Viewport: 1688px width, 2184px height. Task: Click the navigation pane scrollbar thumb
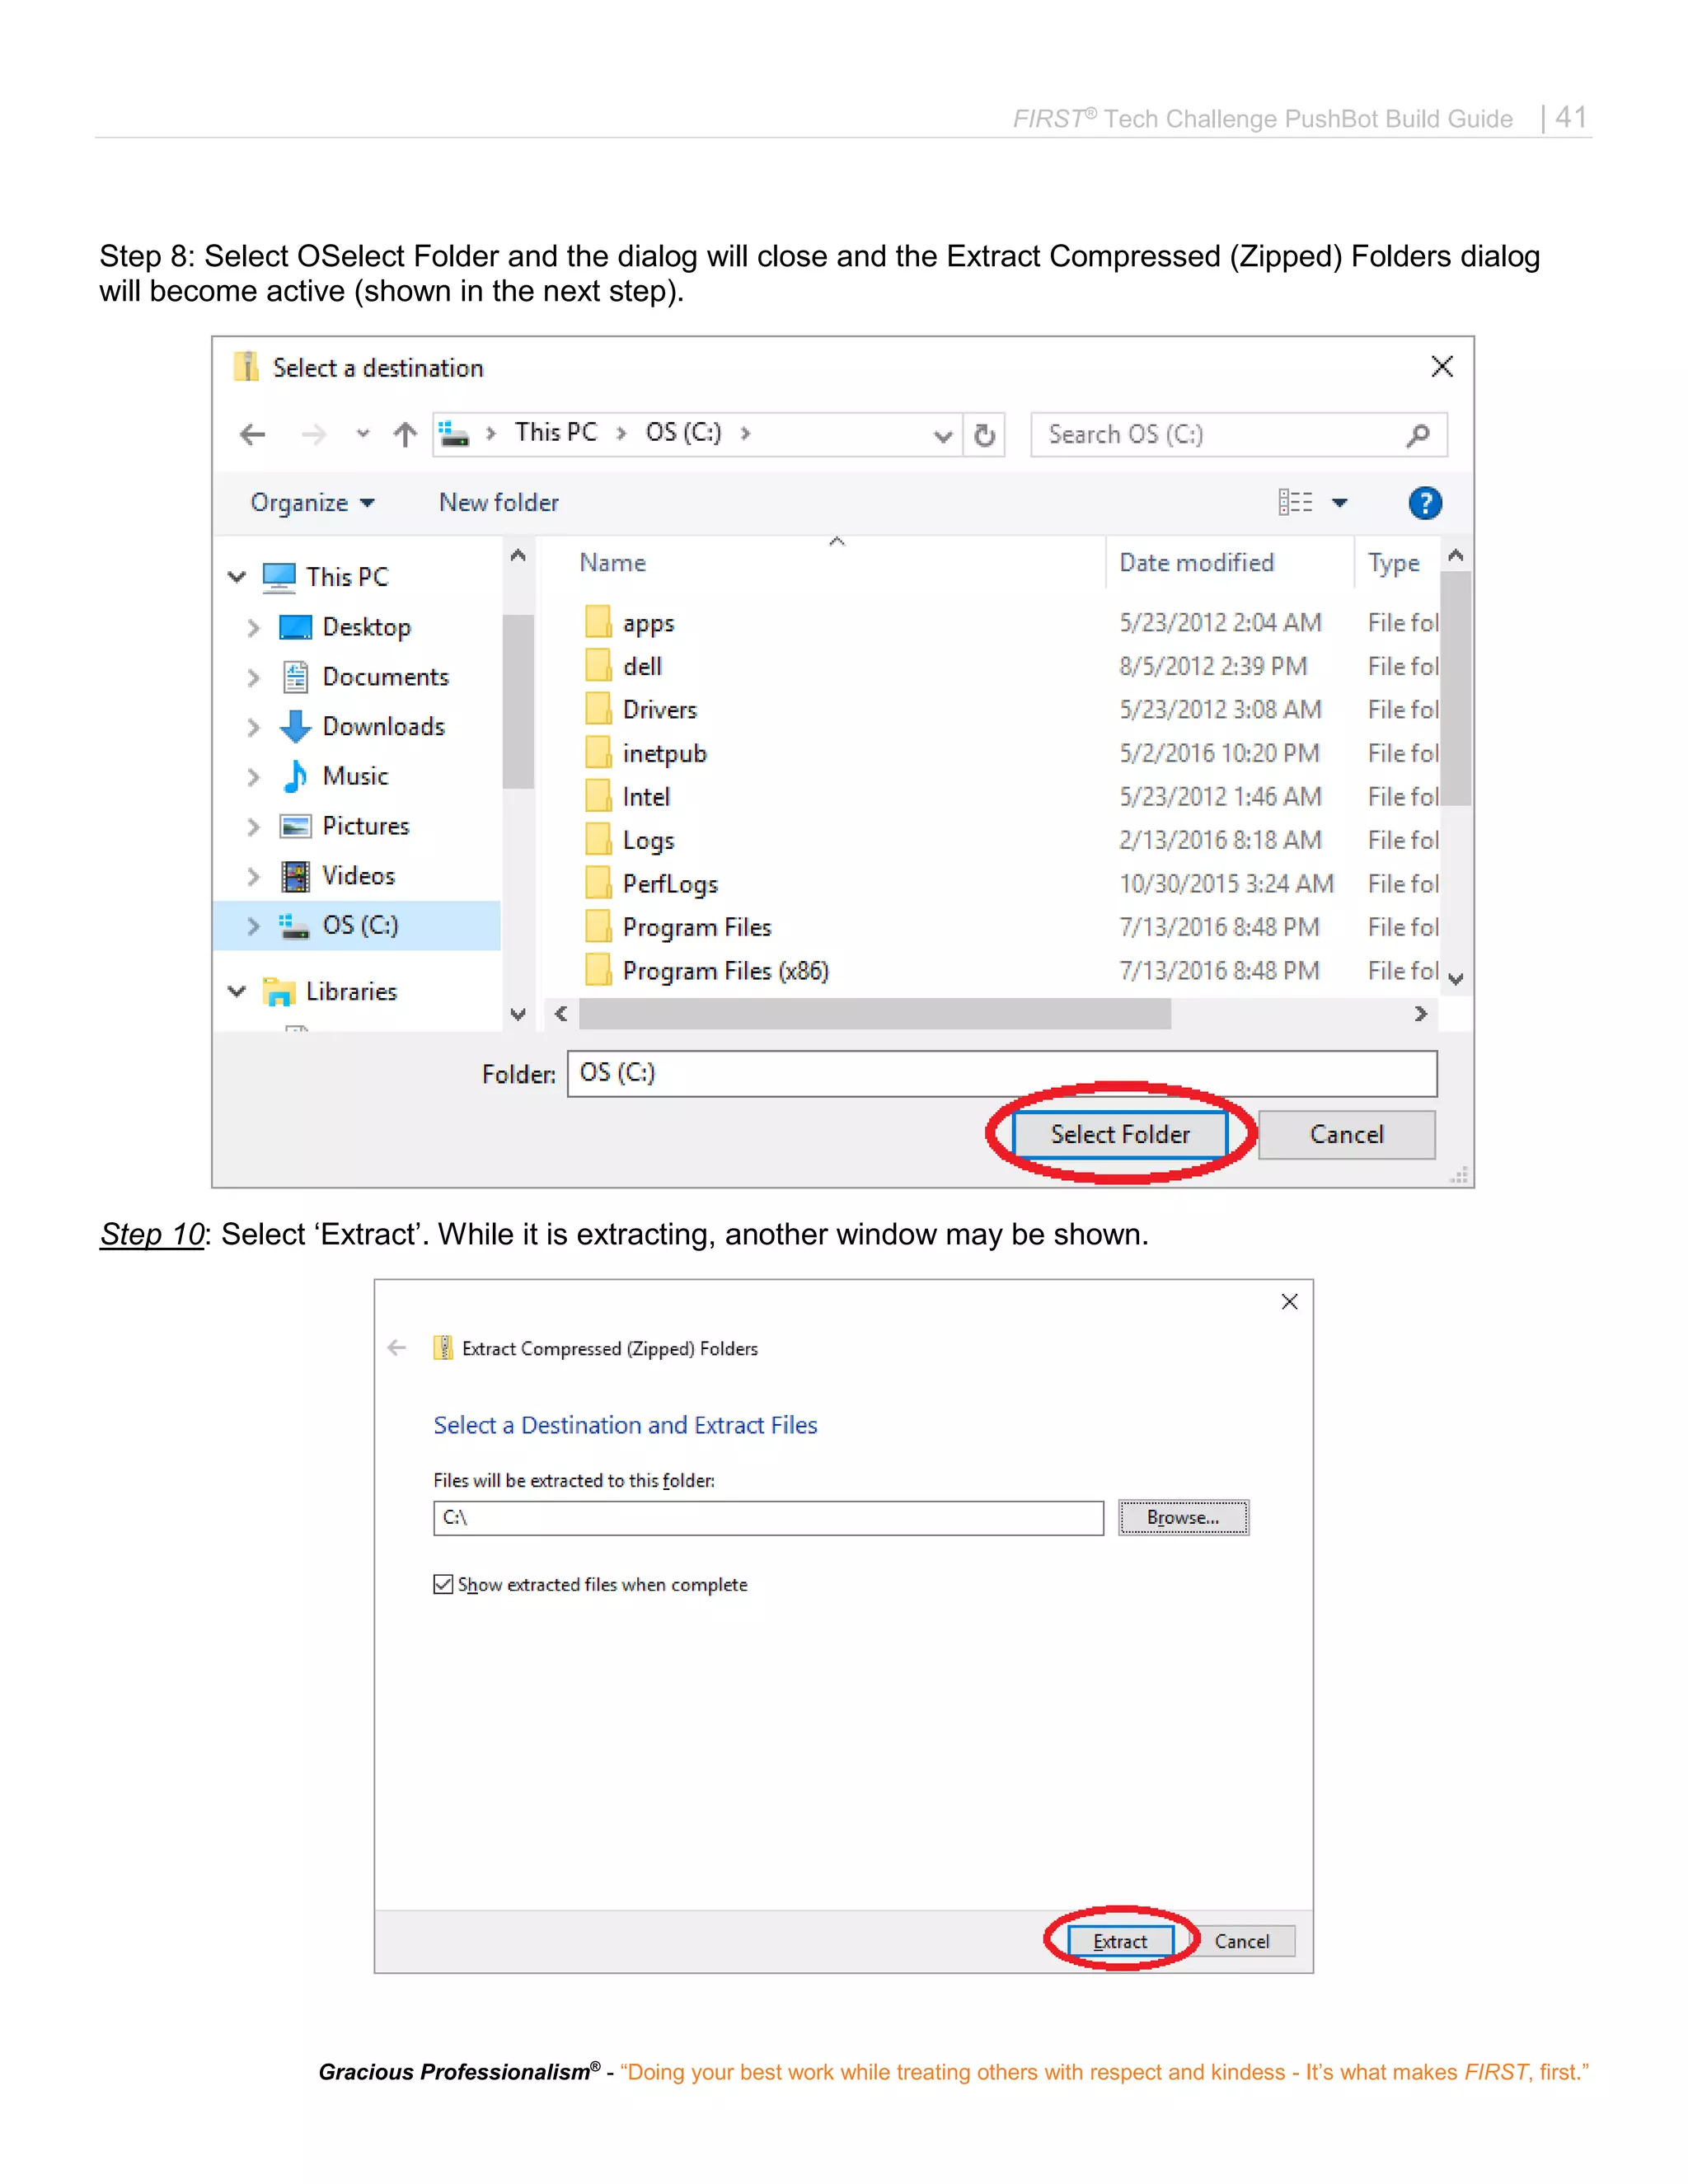point(518,702)
